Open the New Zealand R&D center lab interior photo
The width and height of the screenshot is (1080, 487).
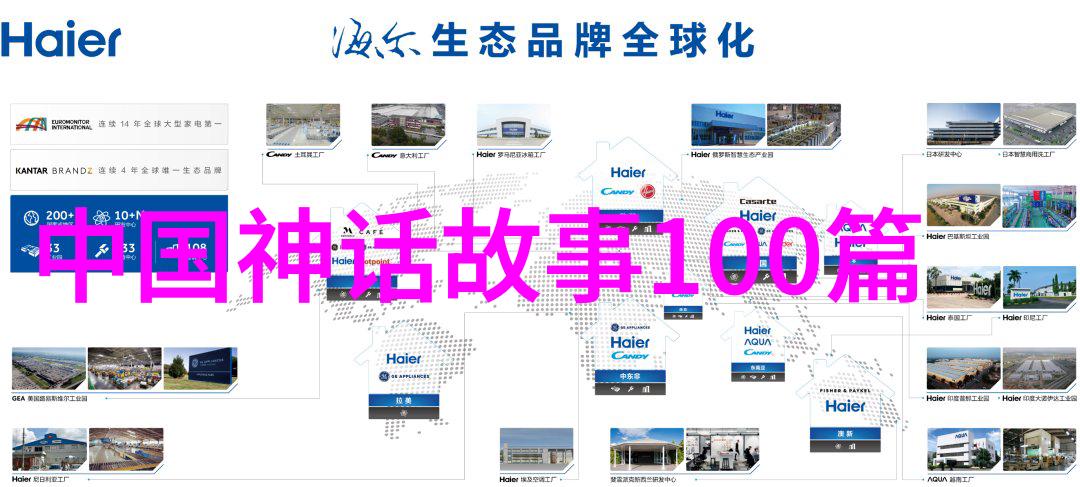[723, 449]
